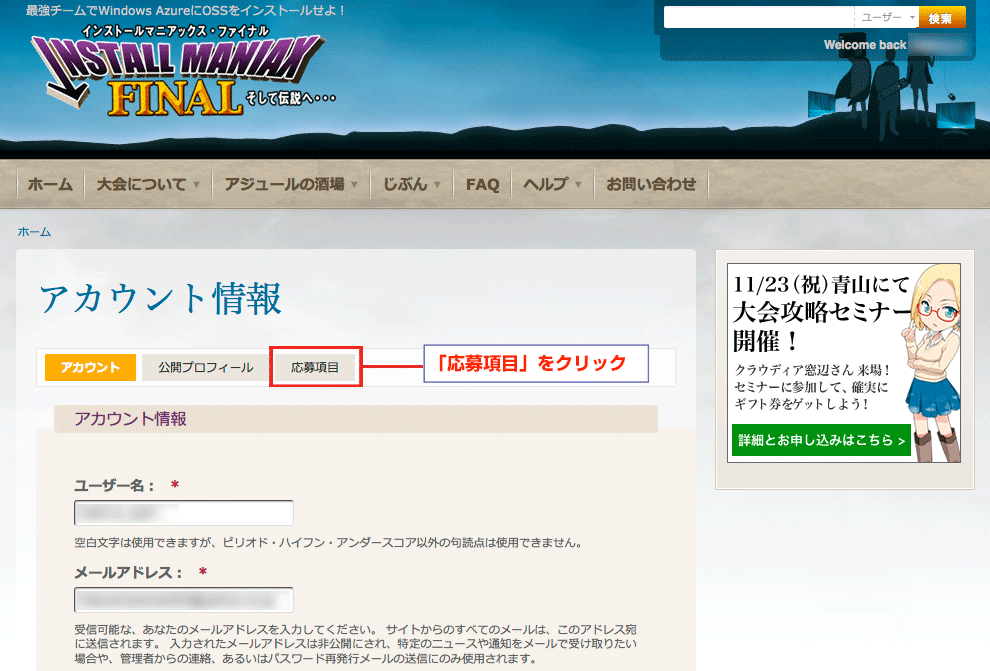Image resolution: width=990 pixels, height=671 pixels.
Task: Expand the ヘルプ menu
Action: [x=552, y=184]
